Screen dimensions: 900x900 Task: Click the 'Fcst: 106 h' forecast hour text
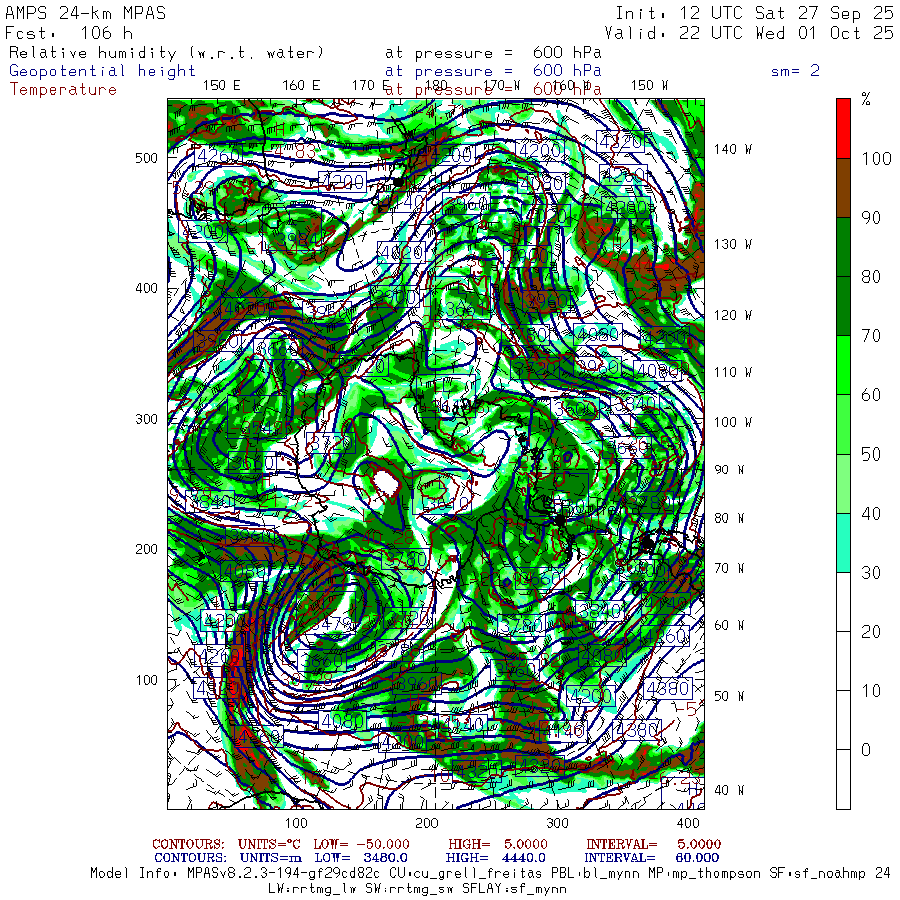point(69,32)
